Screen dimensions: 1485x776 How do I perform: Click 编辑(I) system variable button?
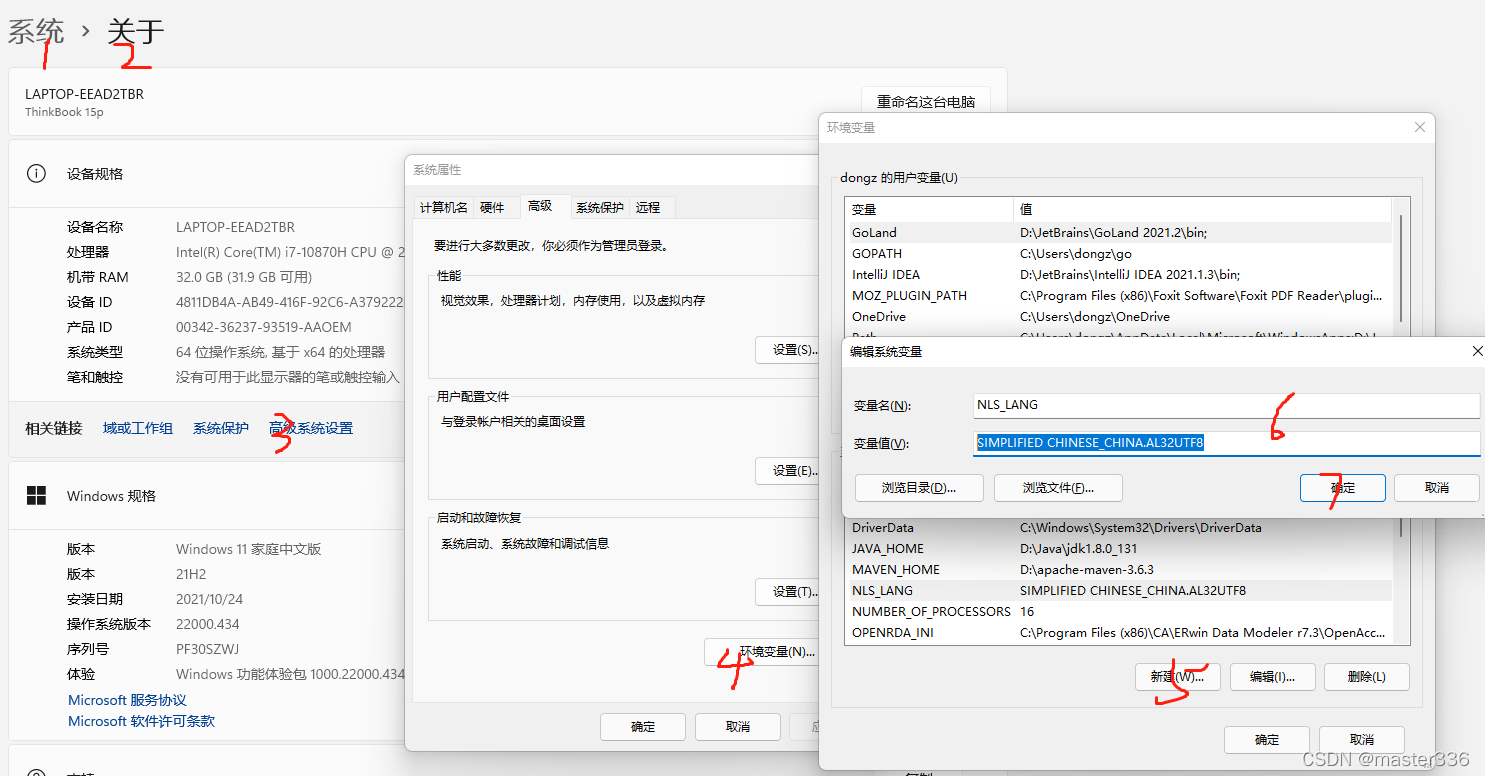pyautogui.click(x=1272, y=677)
